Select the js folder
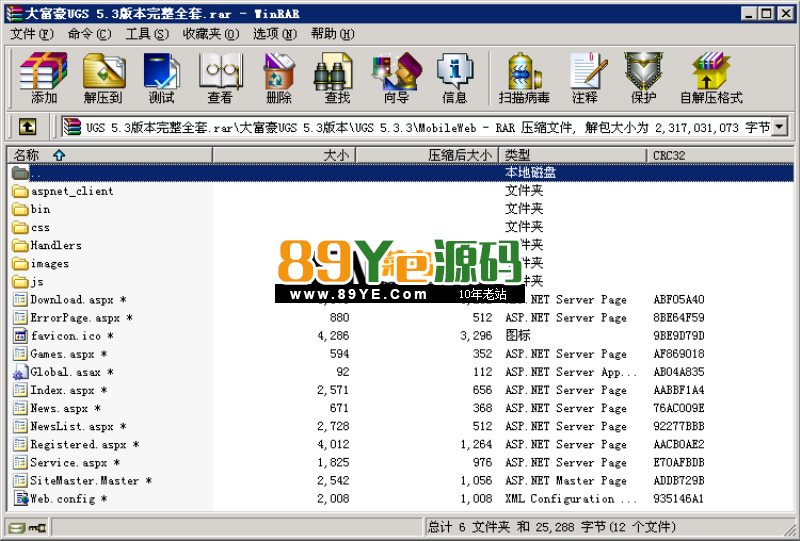The width and height of the screenshot is (800, 541). pyautogui.click(x=28, y=282)
